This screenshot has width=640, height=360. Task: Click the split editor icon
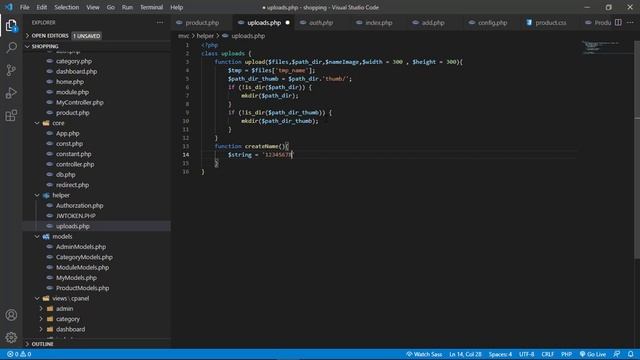point(618,22)
